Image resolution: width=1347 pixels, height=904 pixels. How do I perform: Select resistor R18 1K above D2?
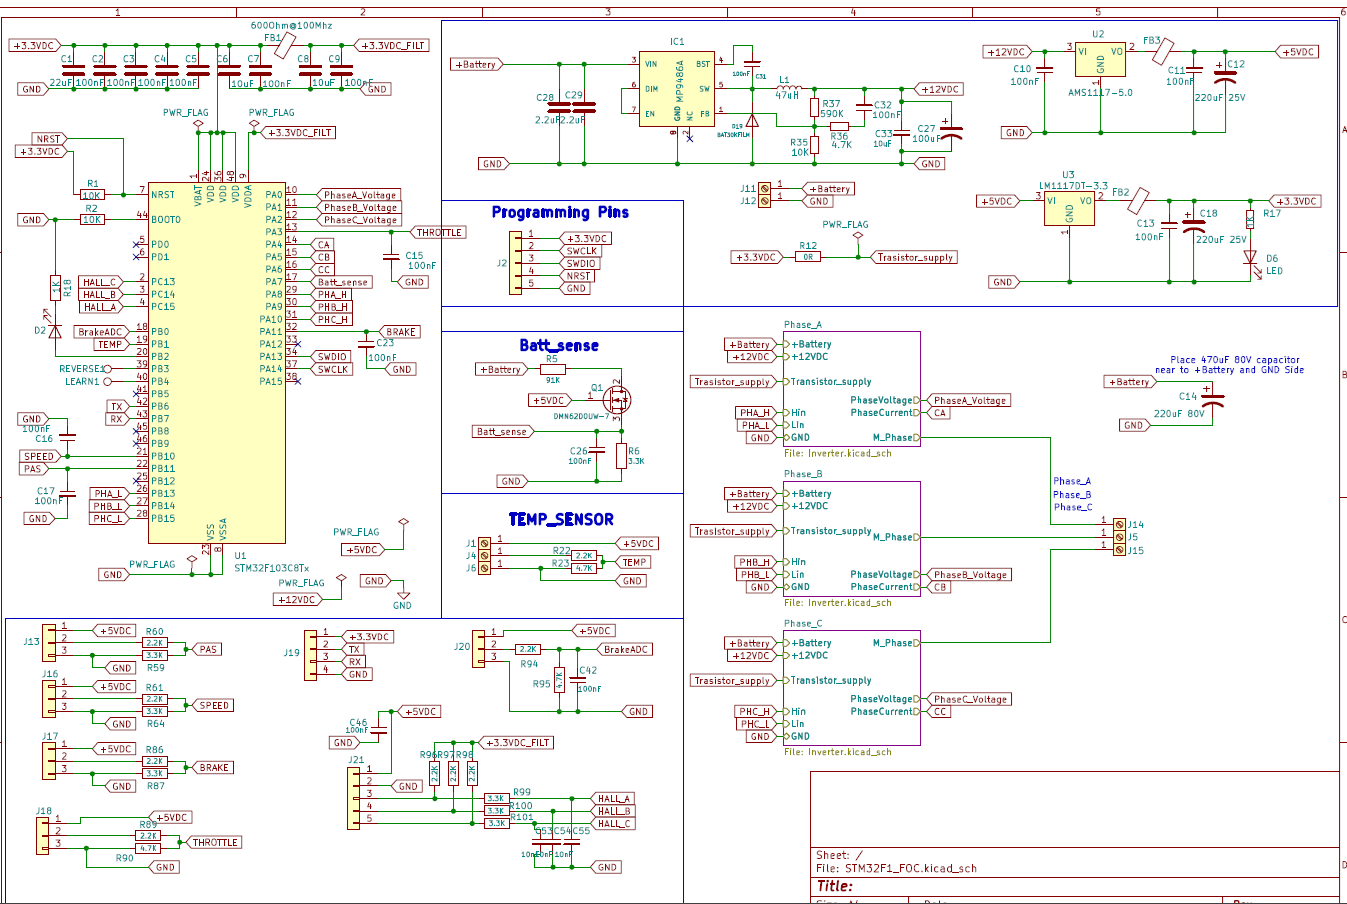(x=55, y=288)
